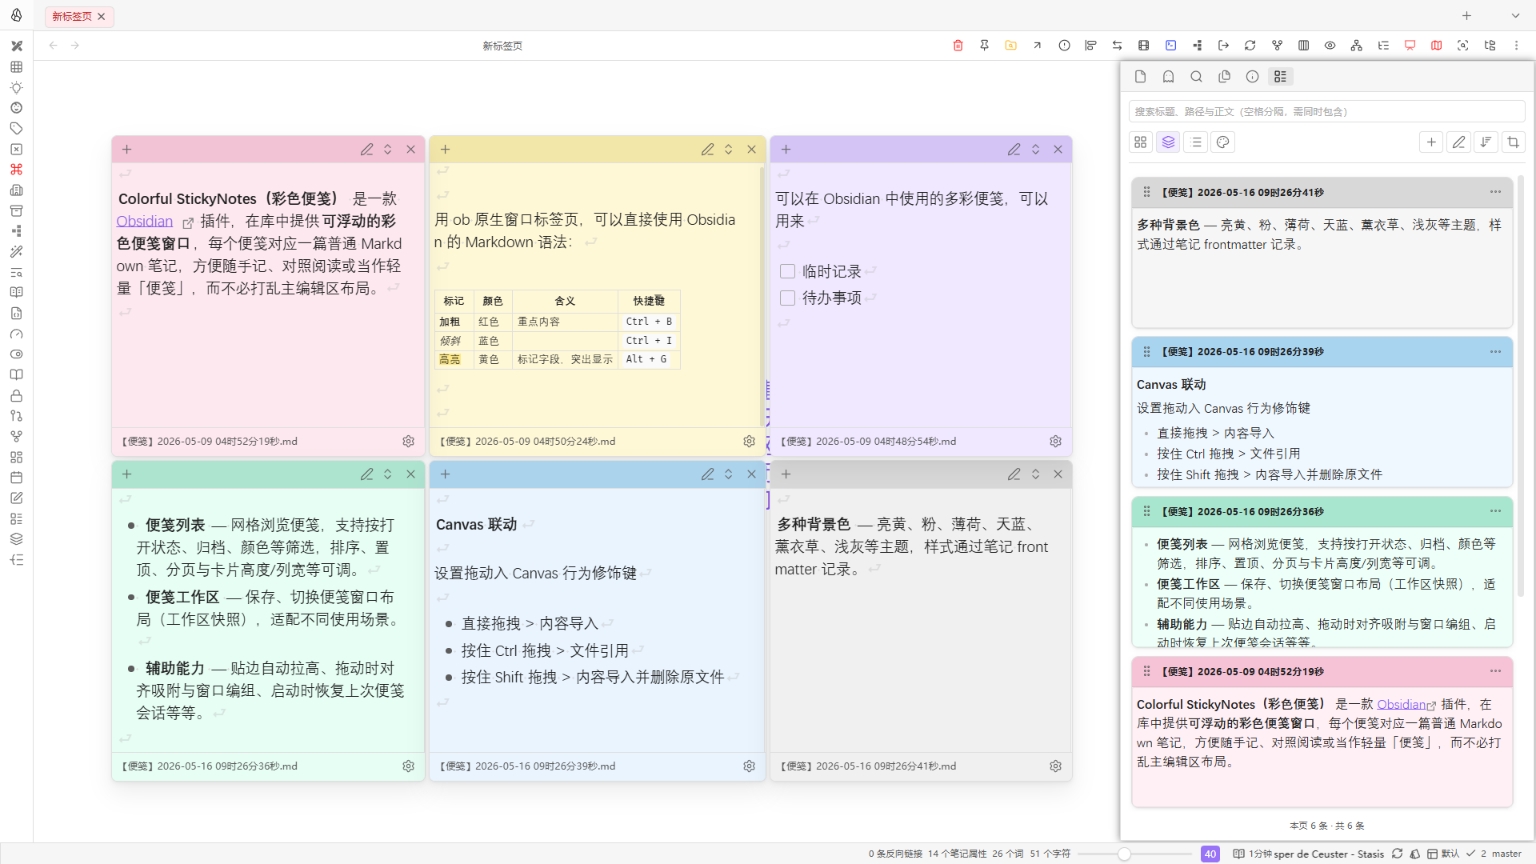Open settings gear on the pink sticky note
Viewport: 1536px width, 864px height.
coord(408,441)
